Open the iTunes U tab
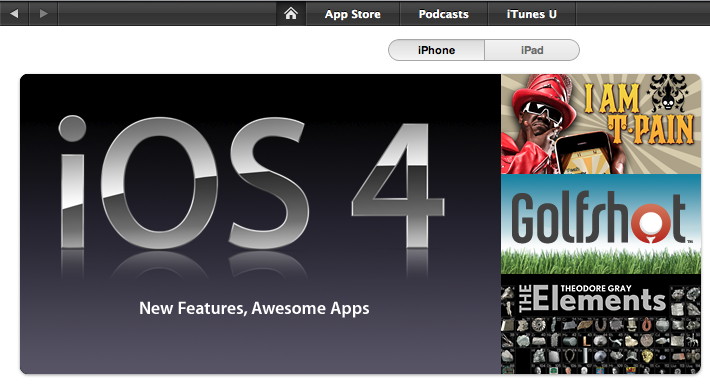Image resolution: width=710 pixels, height=386 pixels. click(x=532, y=14)
